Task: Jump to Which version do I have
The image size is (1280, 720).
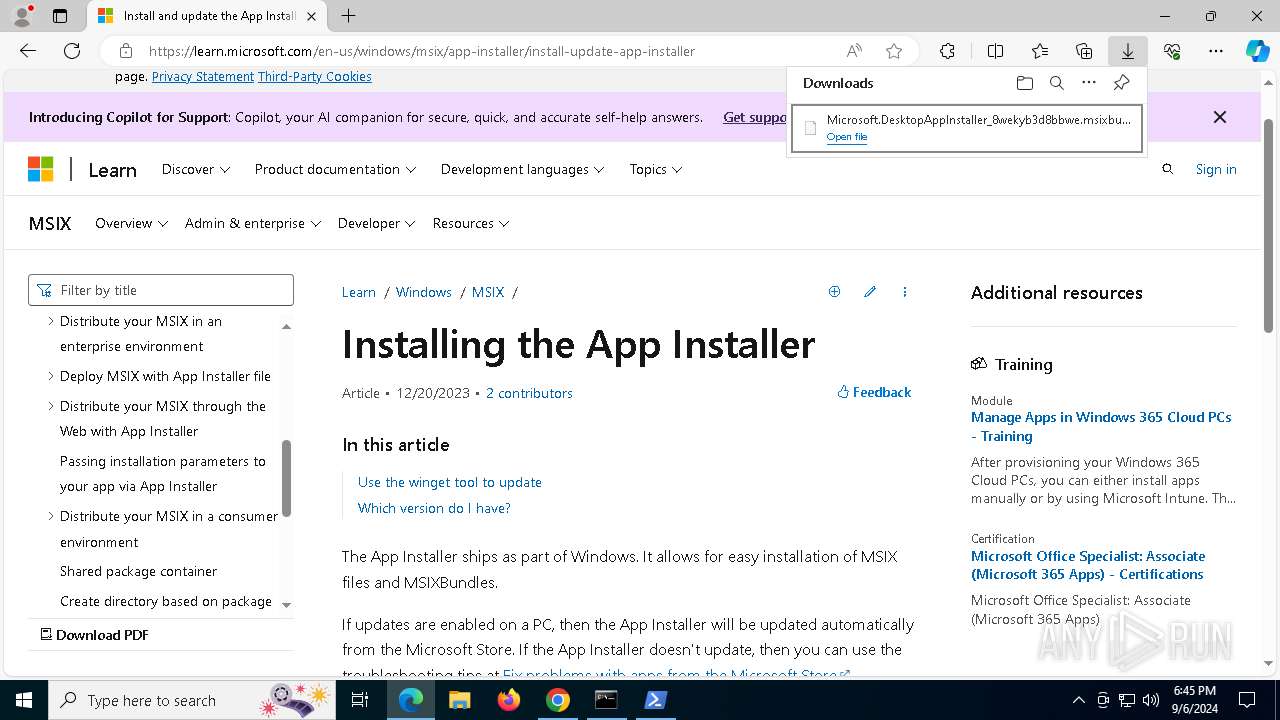Action: pos(434,508)
